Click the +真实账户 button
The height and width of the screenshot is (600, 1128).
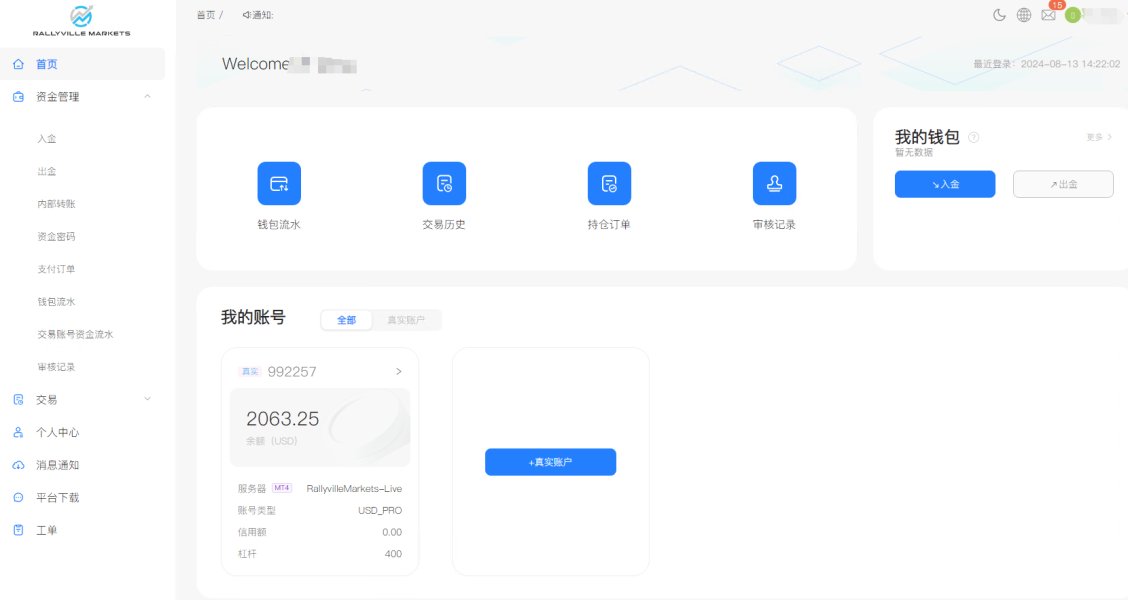(x=550, y=462)
